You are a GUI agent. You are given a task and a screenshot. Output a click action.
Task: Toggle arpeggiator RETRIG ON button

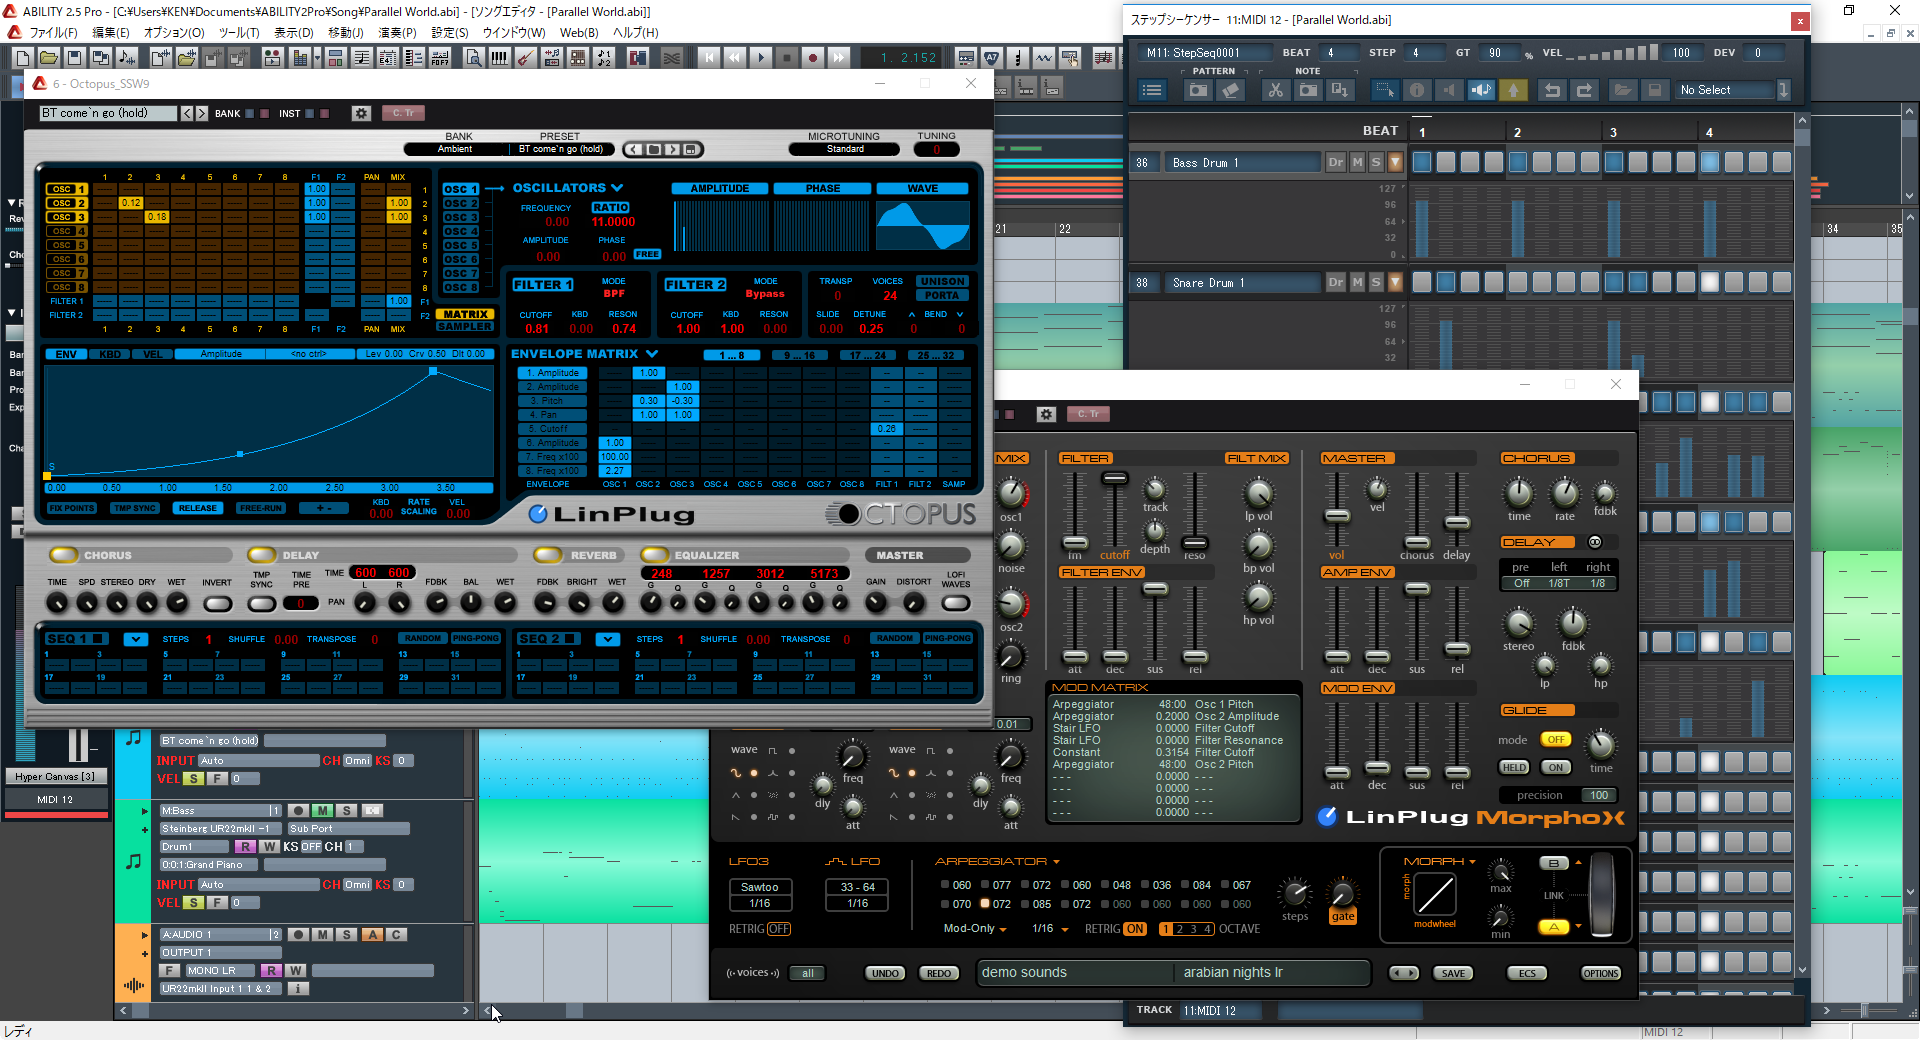pos(1135,929)
